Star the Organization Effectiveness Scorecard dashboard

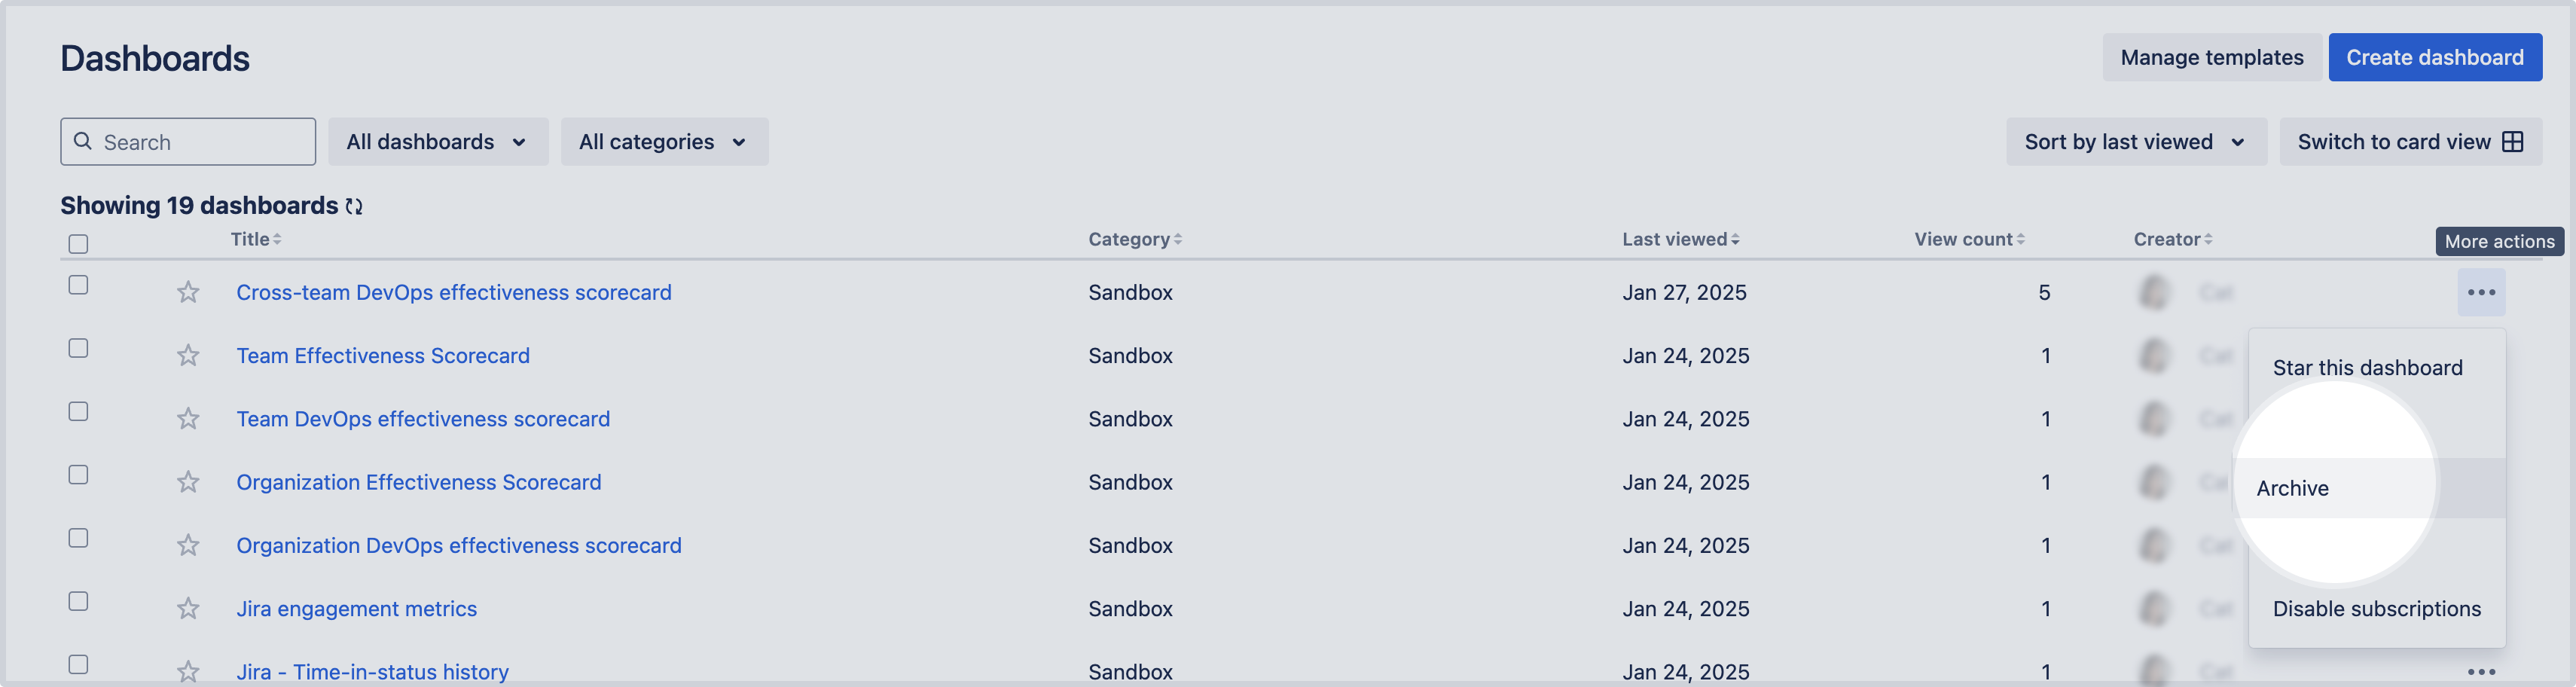click(188, 482)
